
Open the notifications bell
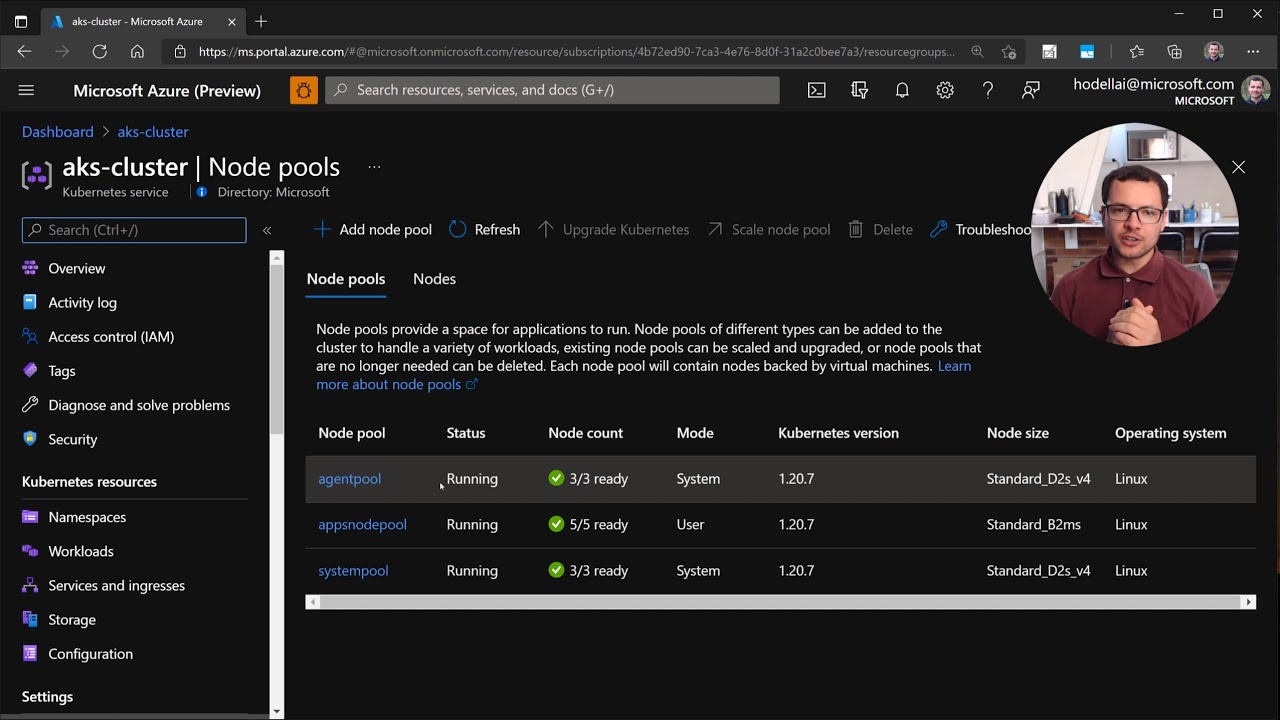(902, 90)
